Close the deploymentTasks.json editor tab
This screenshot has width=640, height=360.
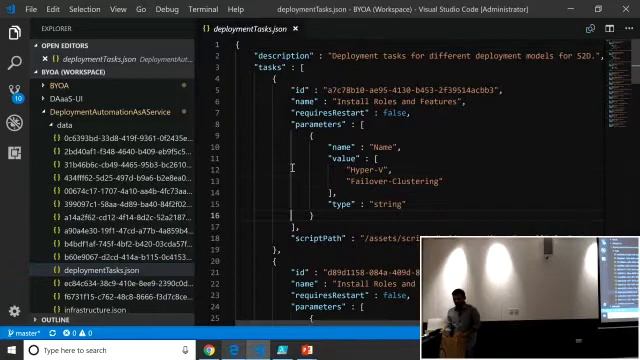(x=296, y=29)
